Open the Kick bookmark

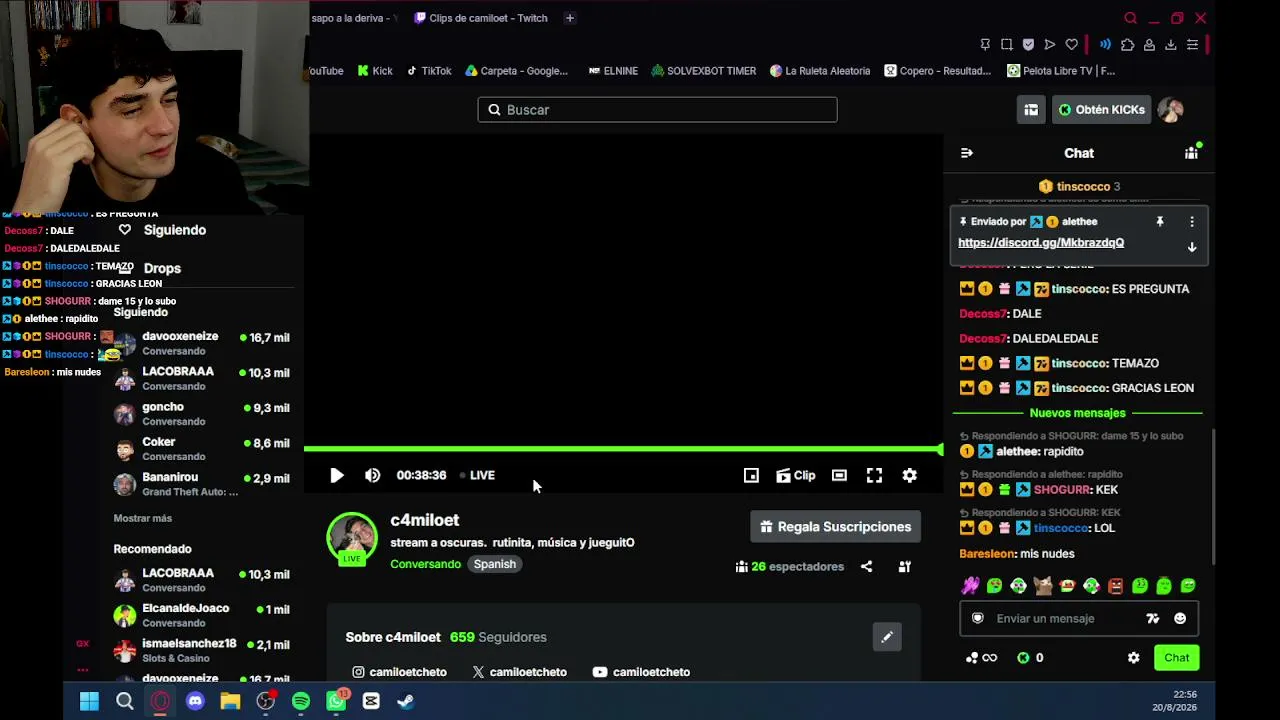pyautogui.click(x=374, y=71)
